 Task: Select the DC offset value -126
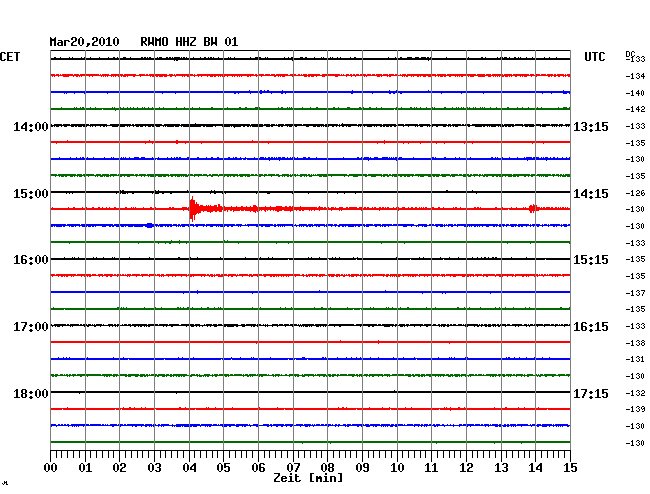635,193
